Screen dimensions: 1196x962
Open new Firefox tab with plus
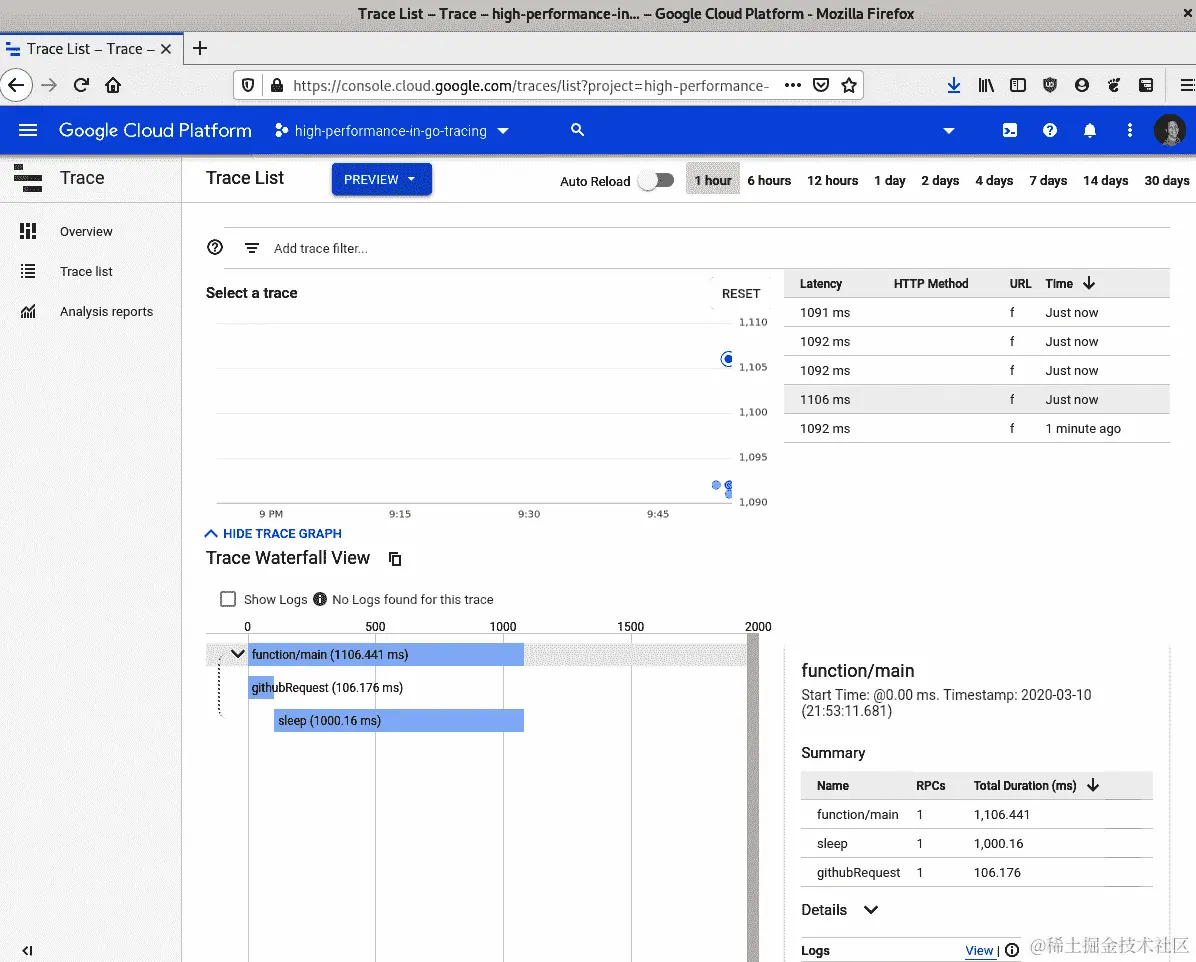(x=200, y=49)
